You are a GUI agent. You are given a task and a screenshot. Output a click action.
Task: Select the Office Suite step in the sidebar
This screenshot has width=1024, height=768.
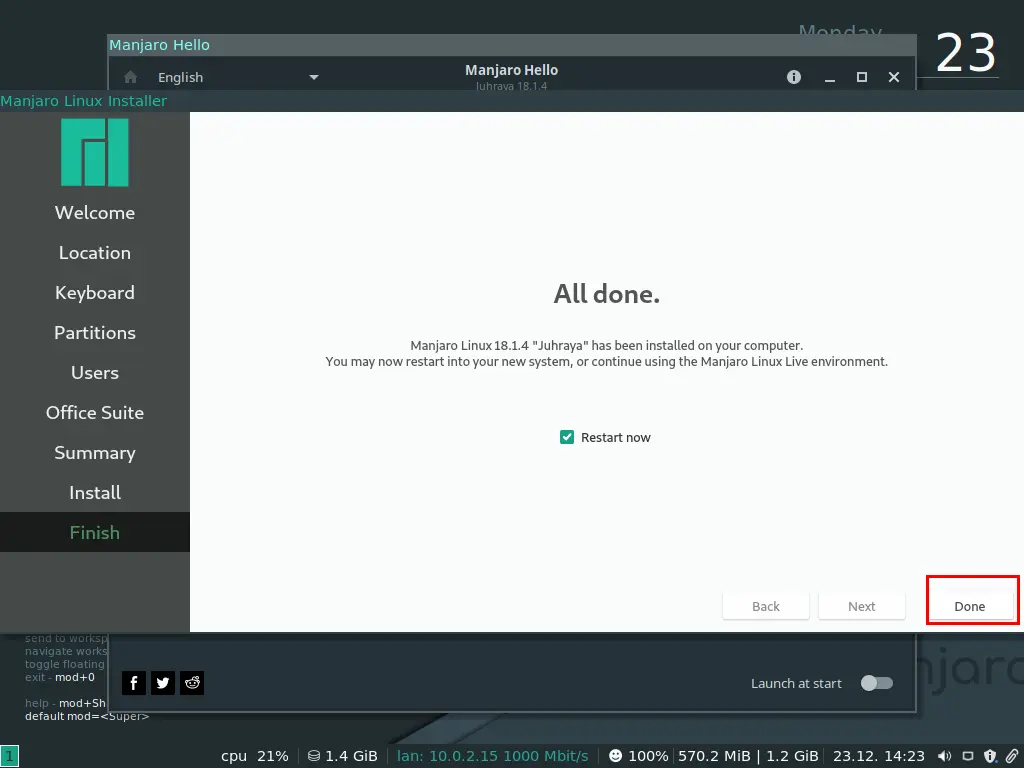pos(95,413)
